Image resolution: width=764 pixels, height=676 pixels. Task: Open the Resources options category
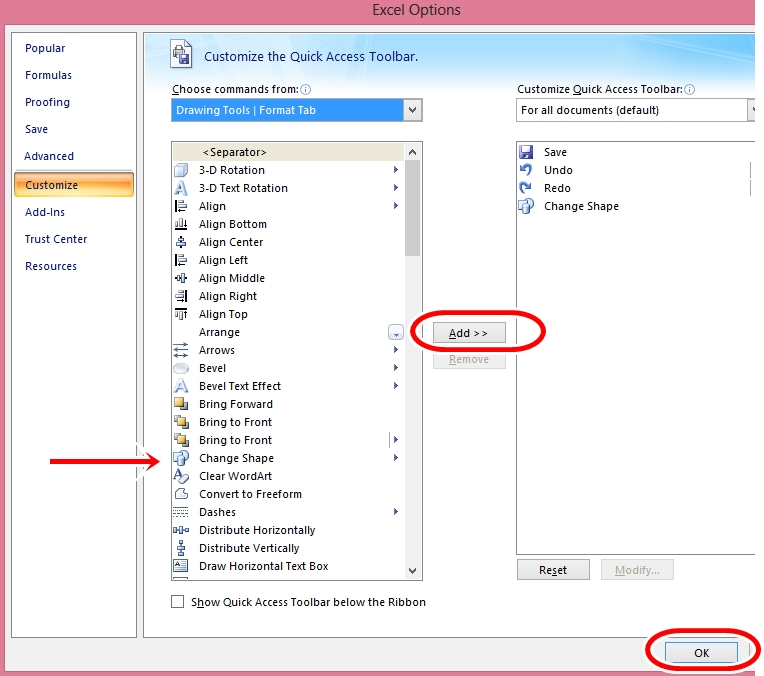tap(51, 266)
